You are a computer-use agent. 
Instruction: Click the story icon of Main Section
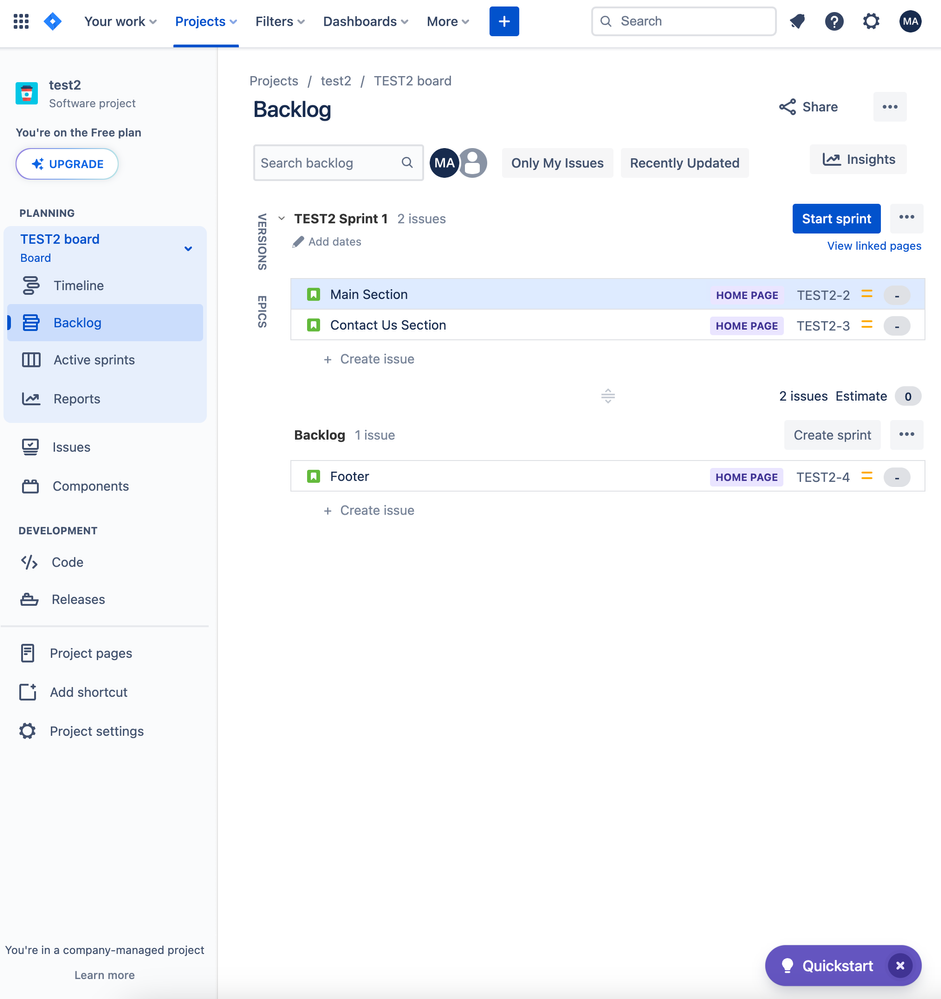[313, 294]
